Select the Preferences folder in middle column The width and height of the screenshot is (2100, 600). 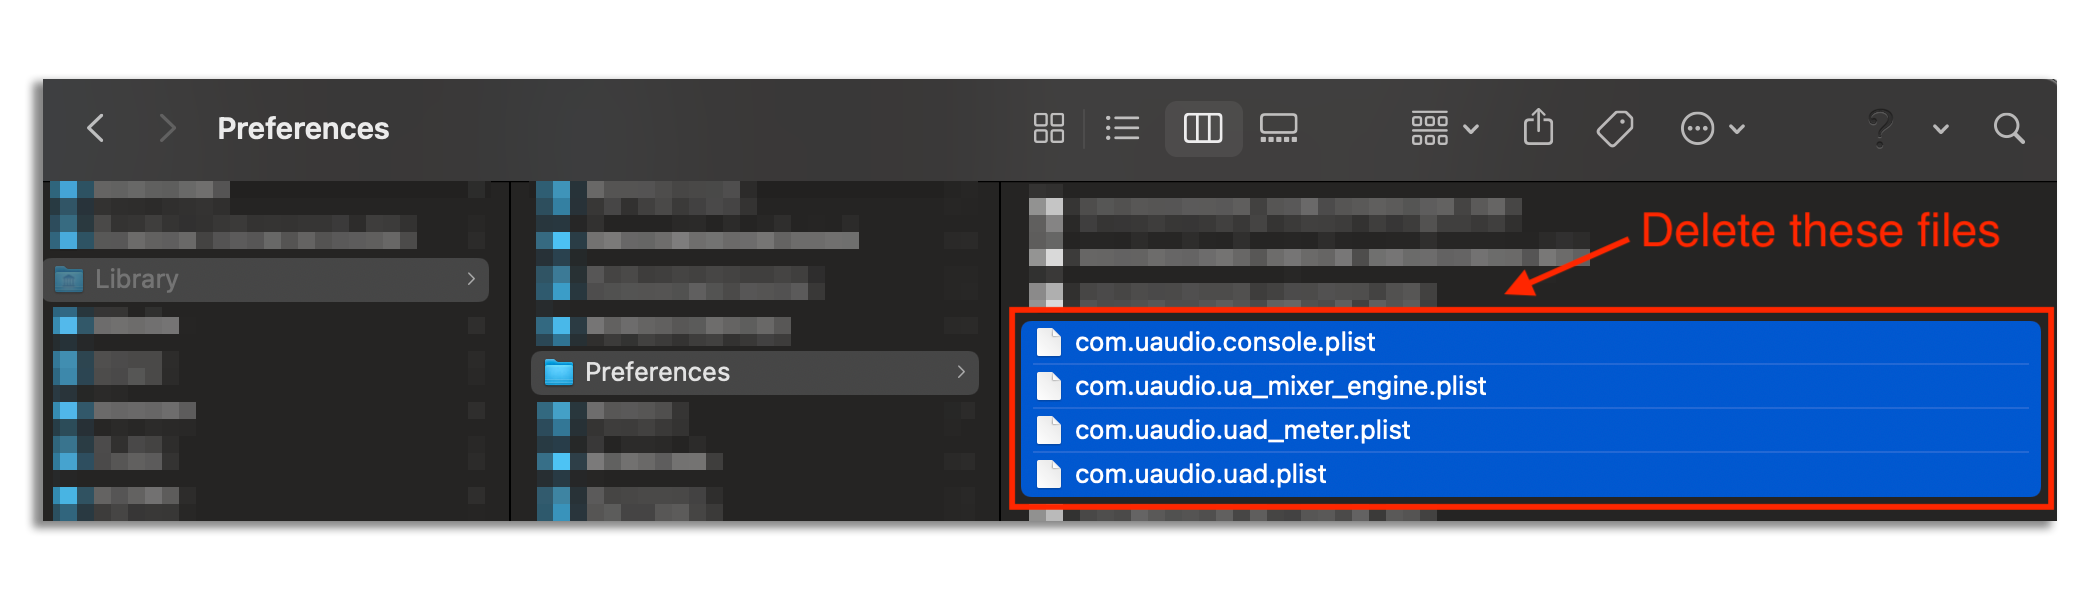(x=755, y=372)
